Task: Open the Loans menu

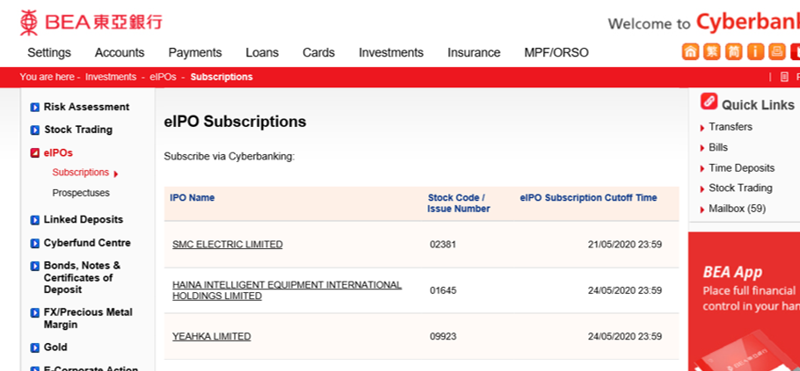Action: [x=262, y=53]
